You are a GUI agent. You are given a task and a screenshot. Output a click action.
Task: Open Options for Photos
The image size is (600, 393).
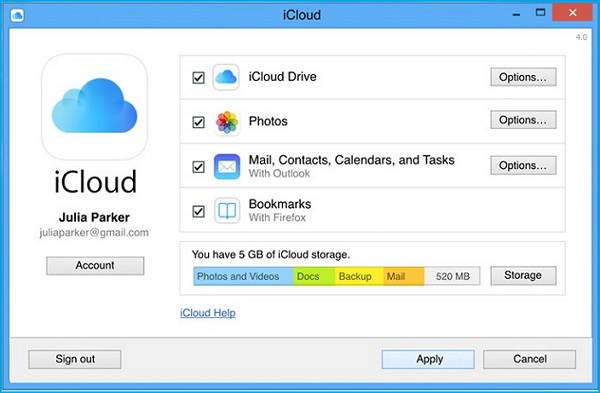523,120
